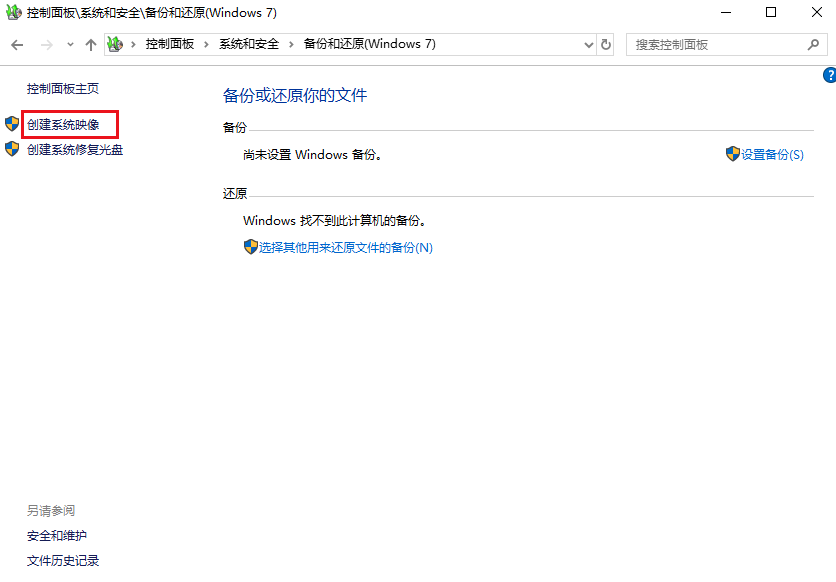The image size is (836, 582).
Task: Click the shield icon beside 设置备份(S)
Action: click(732, 154)
